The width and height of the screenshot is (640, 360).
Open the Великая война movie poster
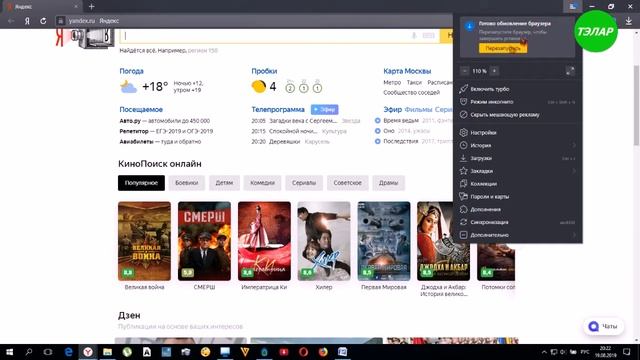[144, 241]
